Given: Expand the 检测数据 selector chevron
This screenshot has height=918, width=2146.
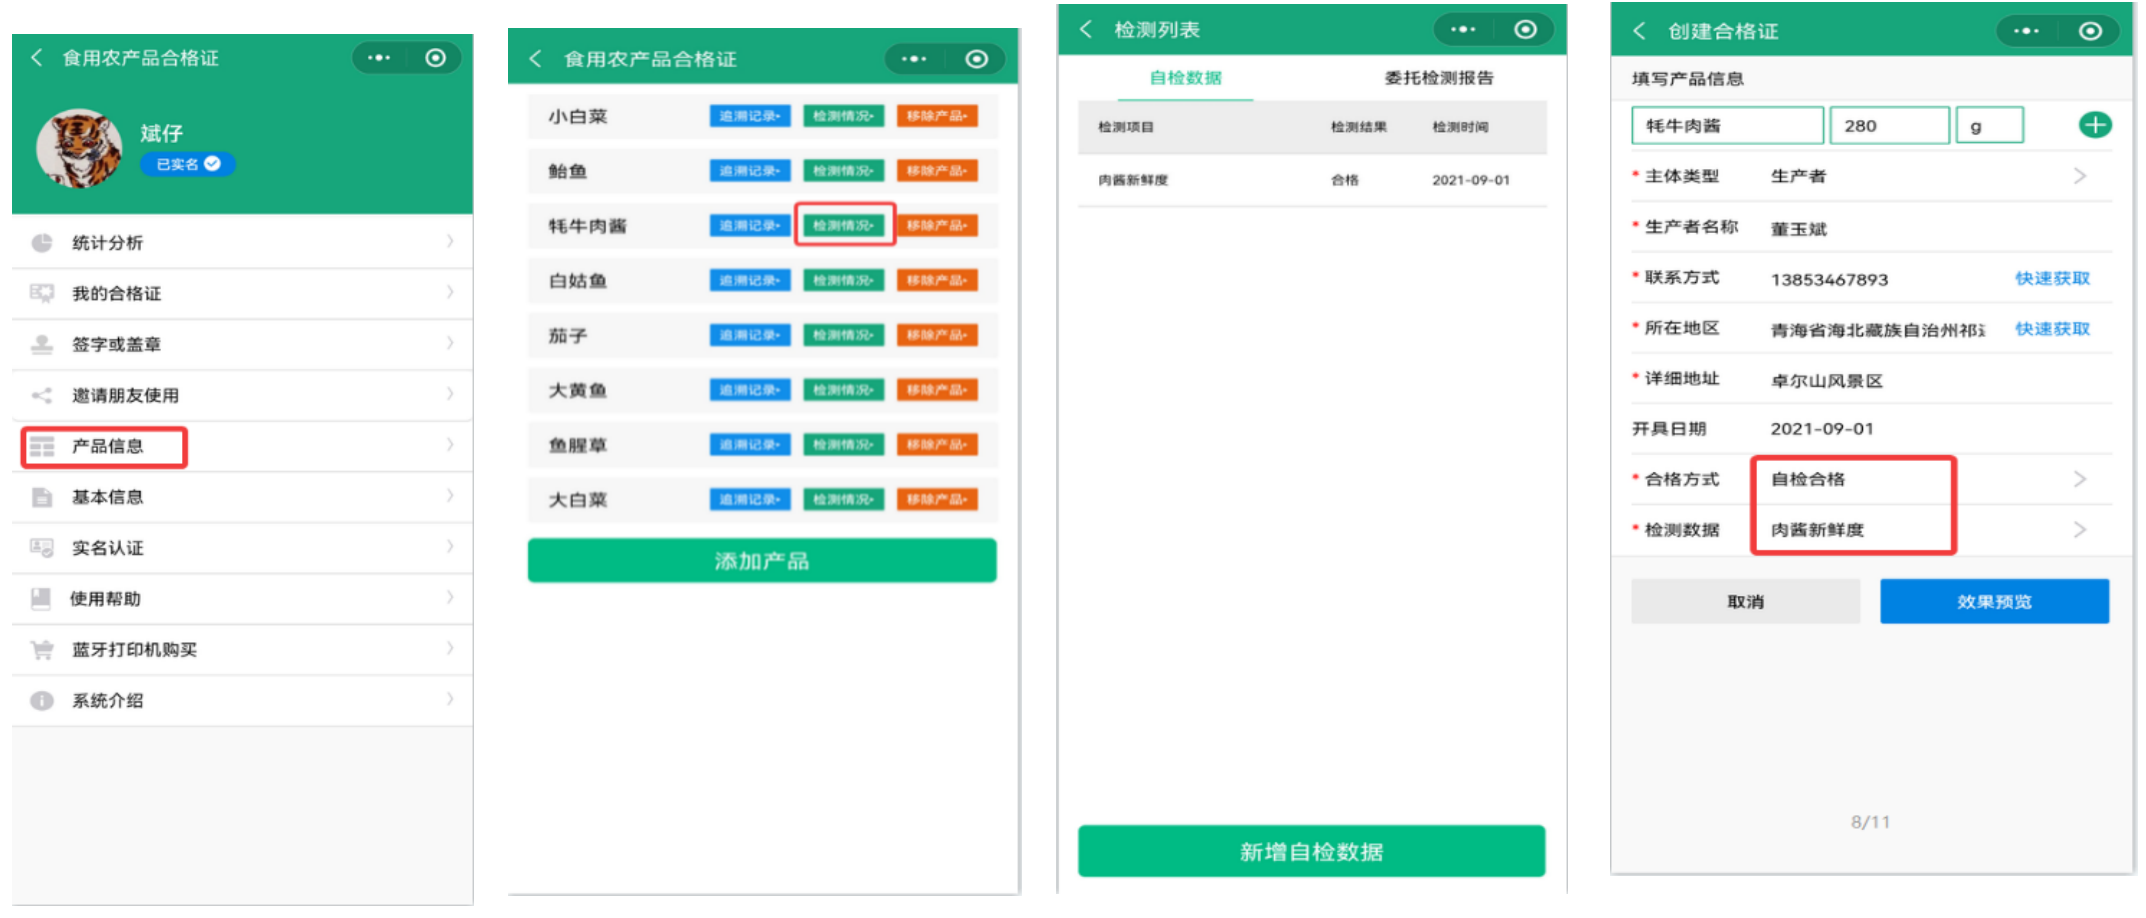Looking at the screenshot, I should [2080, 530].
